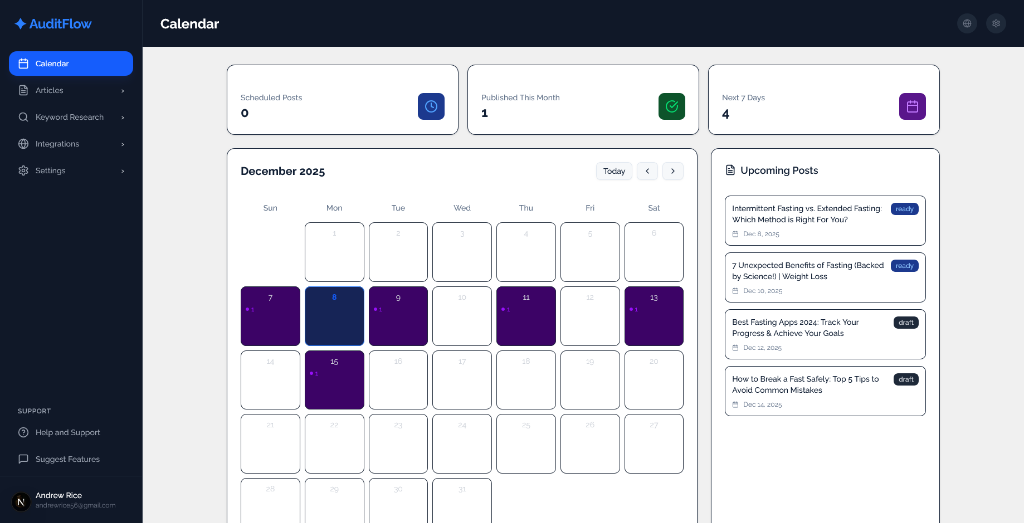Click the gear icon in top bar

996,24
